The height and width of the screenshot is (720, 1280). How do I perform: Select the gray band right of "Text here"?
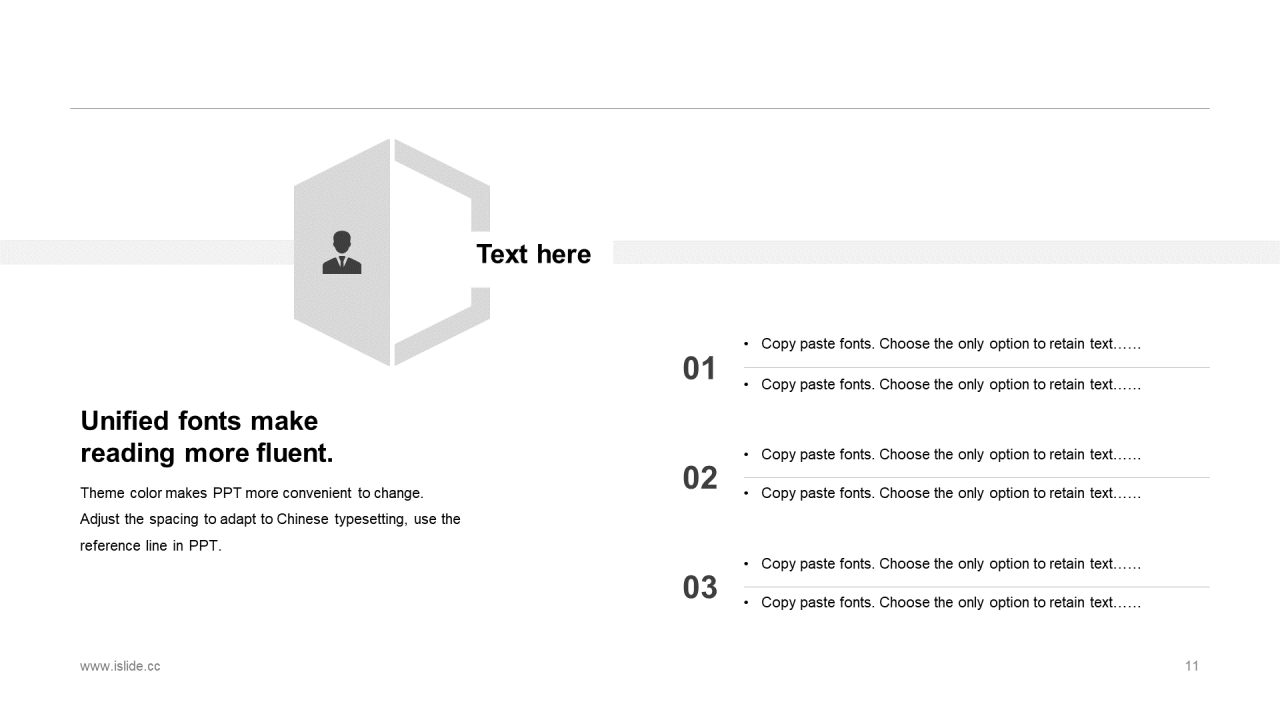pos(945,252)
